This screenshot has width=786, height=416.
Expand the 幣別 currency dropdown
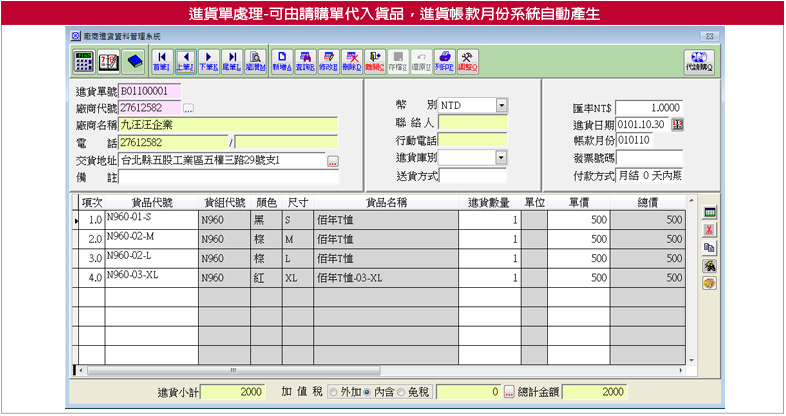point(501,105)
